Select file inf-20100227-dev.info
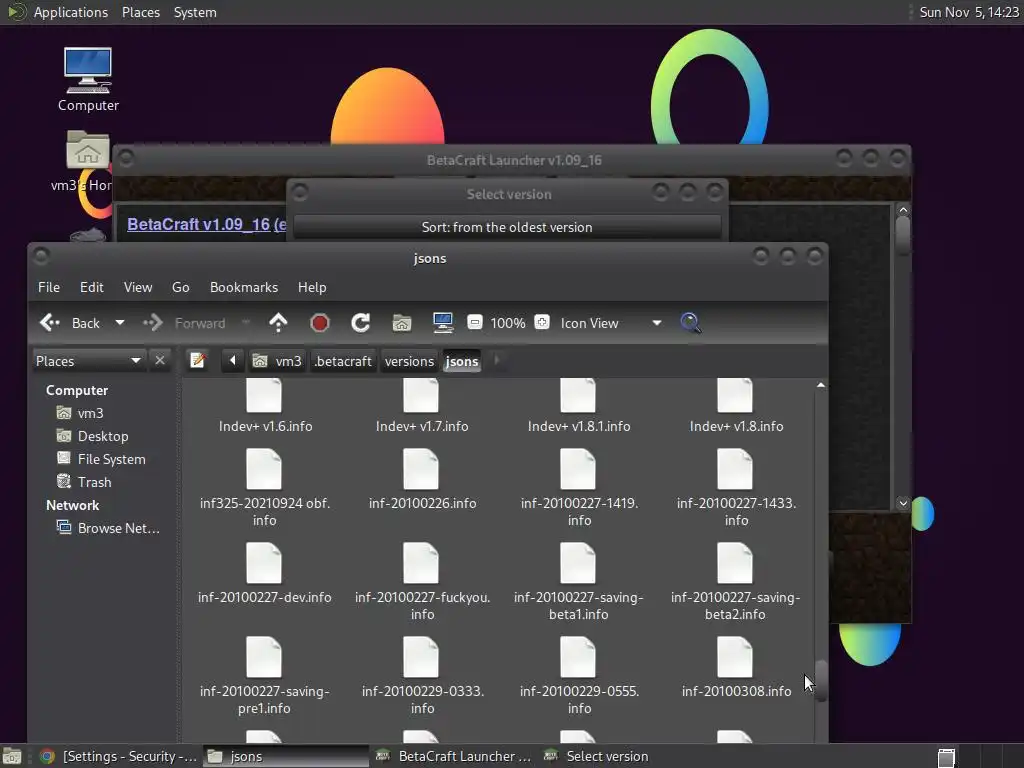Image resolution: width=1024 pixels, height=768 pixels. click(264, 573)
